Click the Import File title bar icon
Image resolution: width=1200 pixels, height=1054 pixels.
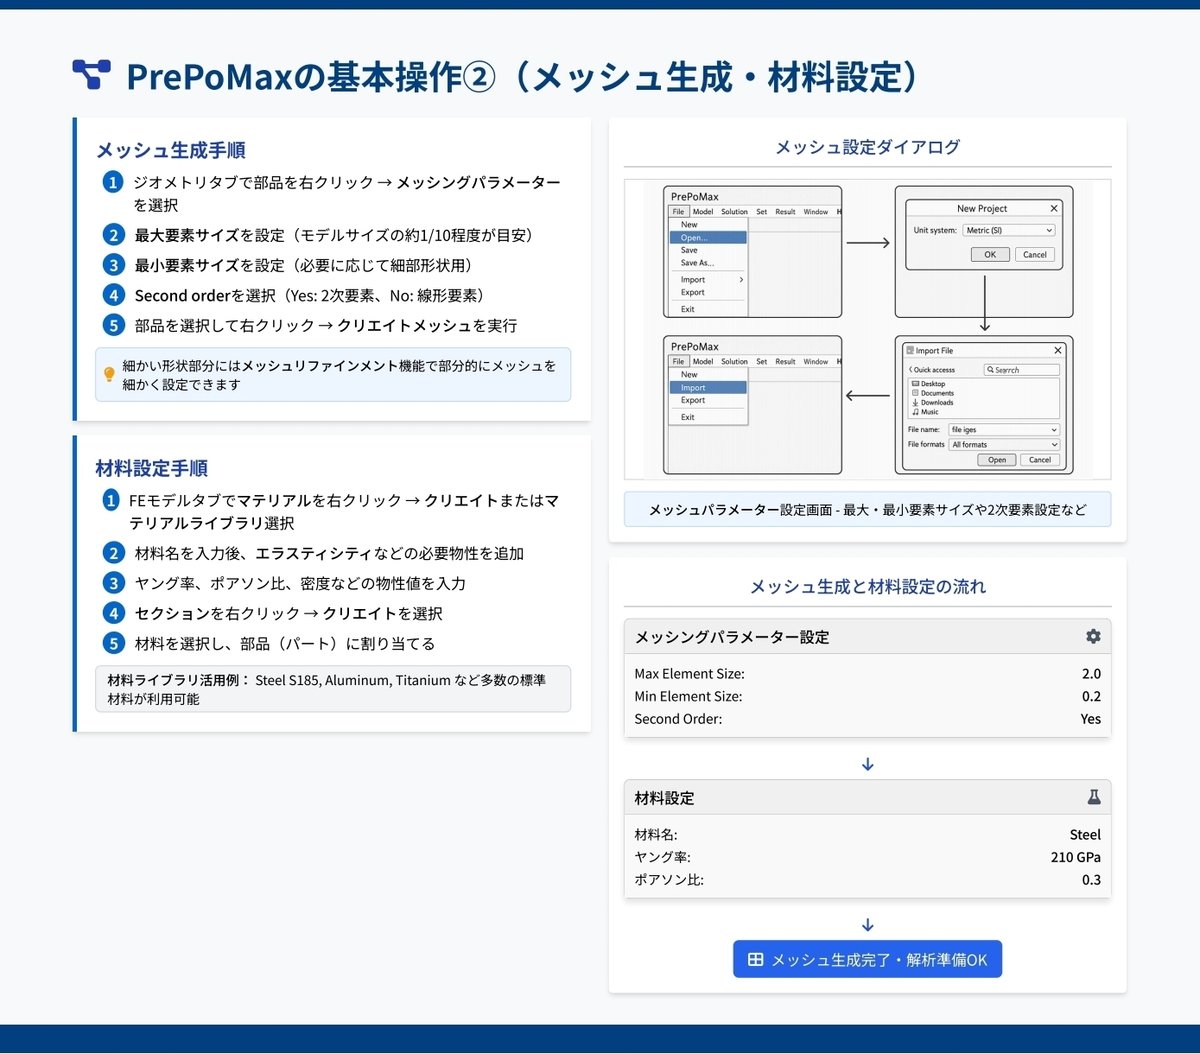click(x=910, y=350)
